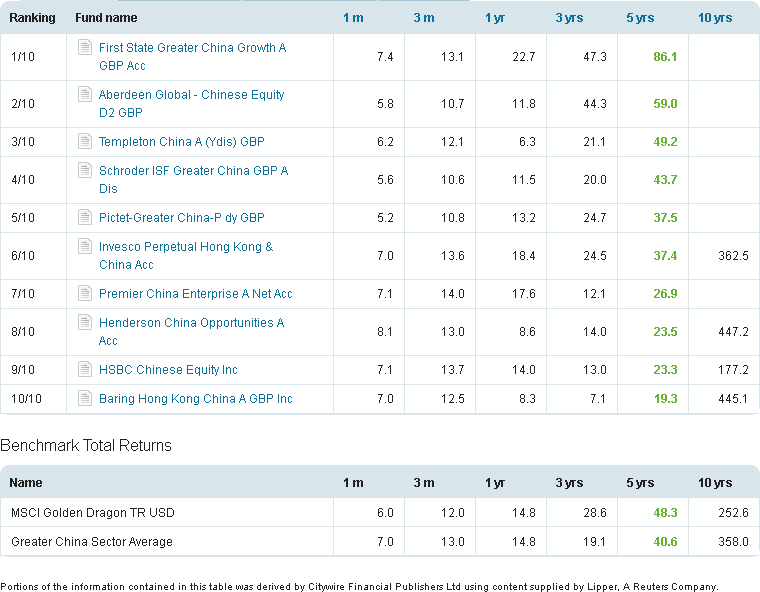Select 10 yrs value 447.2 for Henderson China
The height and width of the screenshot is (592, 760).
click(733, 332)
